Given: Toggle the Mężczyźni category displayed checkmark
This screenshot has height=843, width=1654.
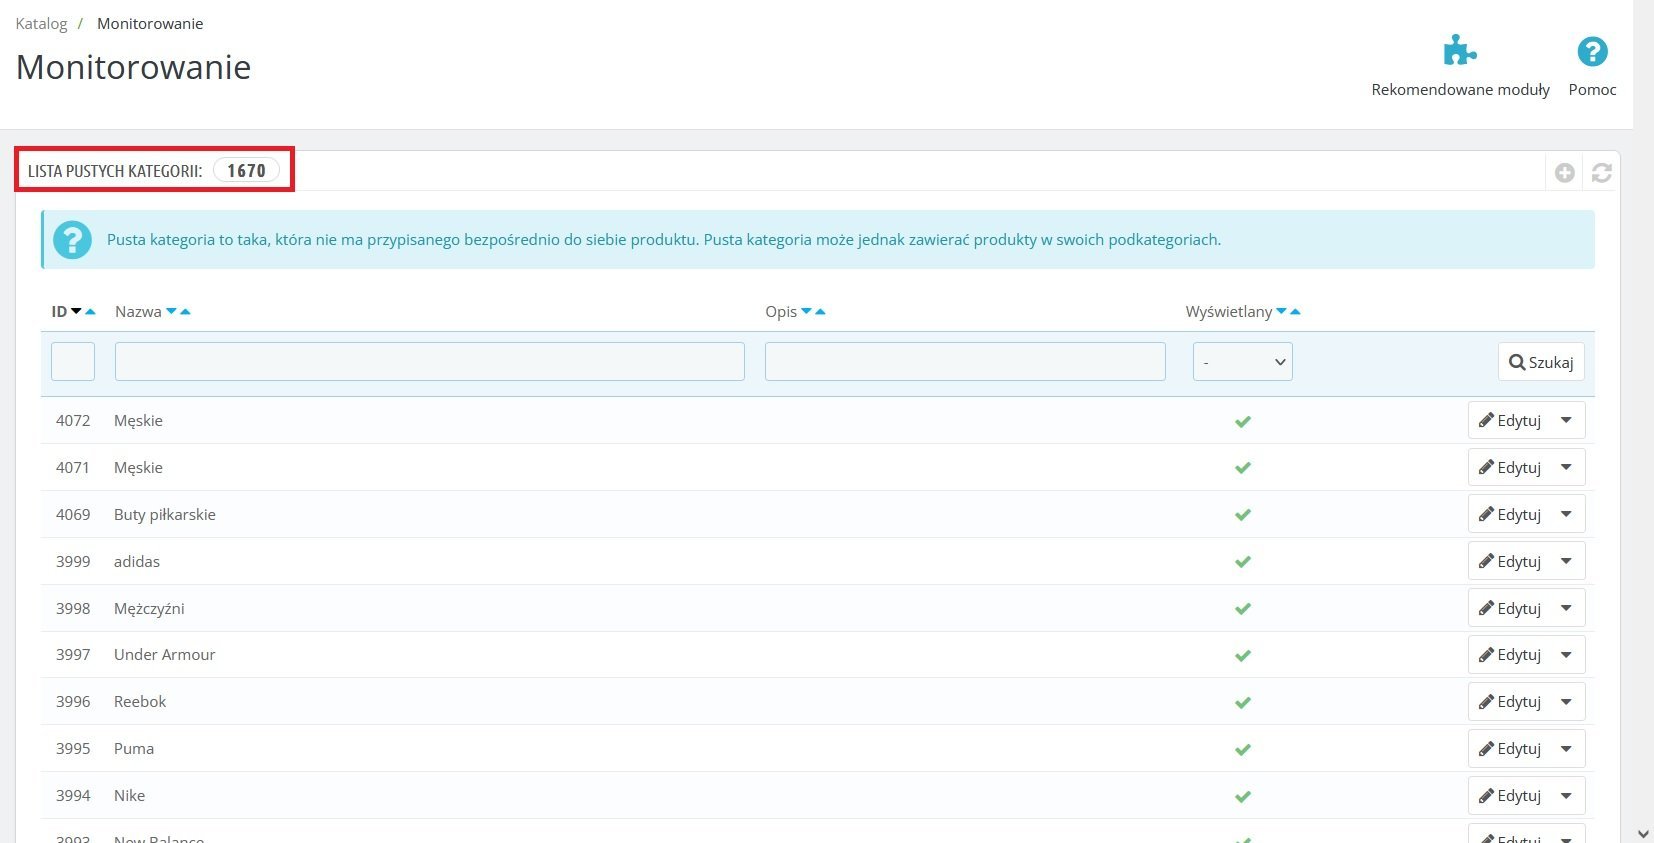Looking at the screenshot, I should (x=1243, y=609).
